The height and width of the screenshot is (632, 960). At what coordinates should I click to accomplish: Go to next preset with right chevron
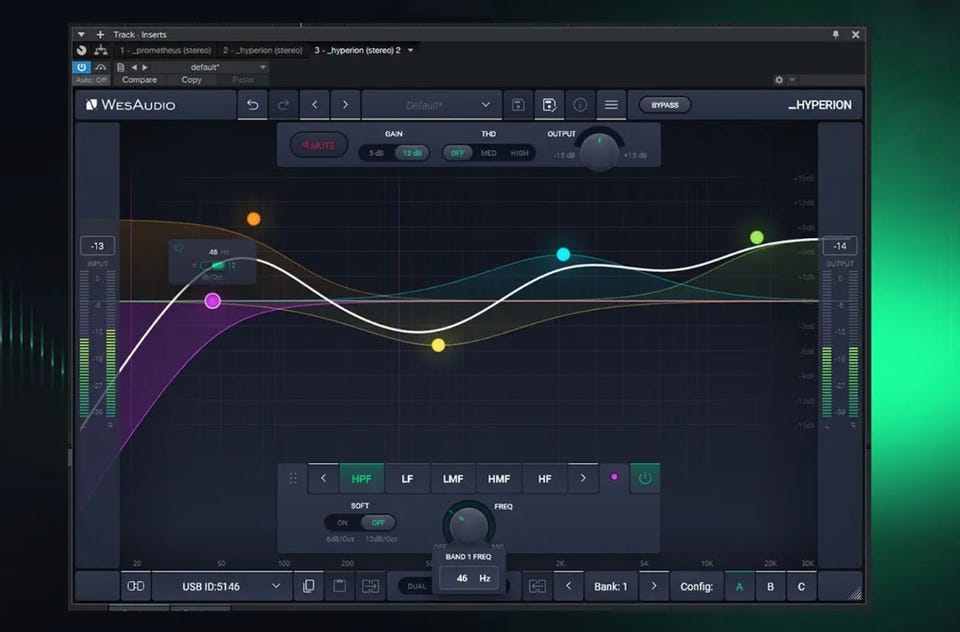point(345,105)
